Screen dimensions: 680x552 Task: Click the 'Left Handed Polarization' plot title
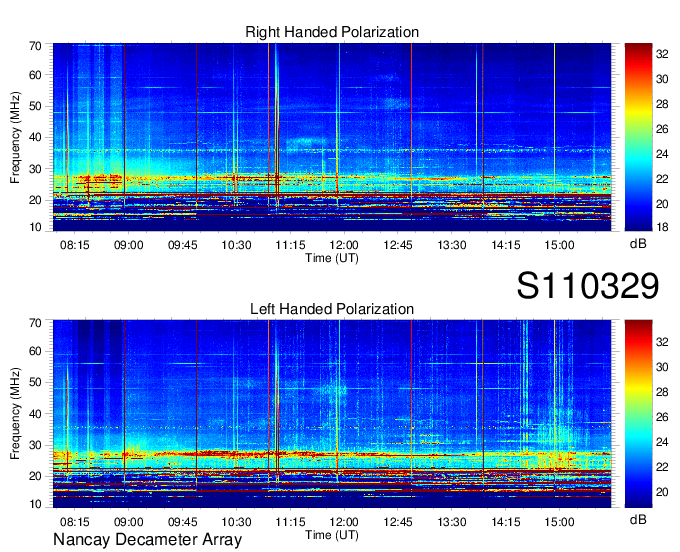click(332, 309)
